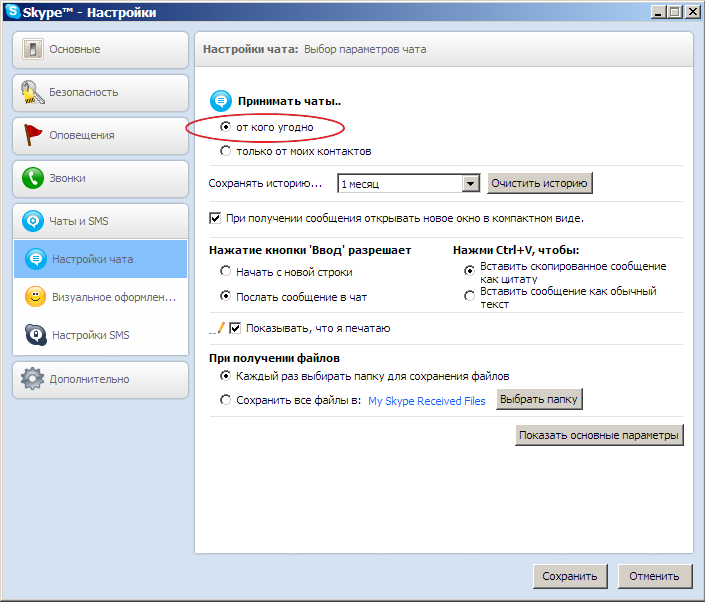Click the keys and padlock Безопасность icon
705x602 pixels.
[x=32, y=92]
